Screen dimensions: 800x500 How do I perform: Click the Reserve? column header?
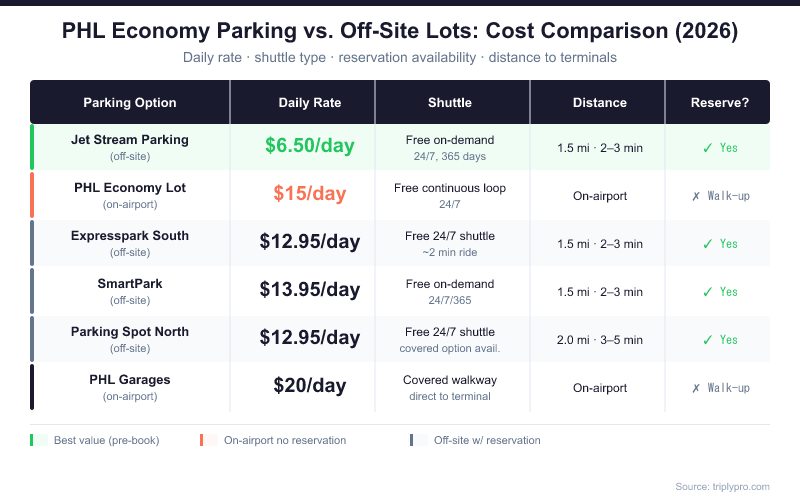[x=720, y=103]
